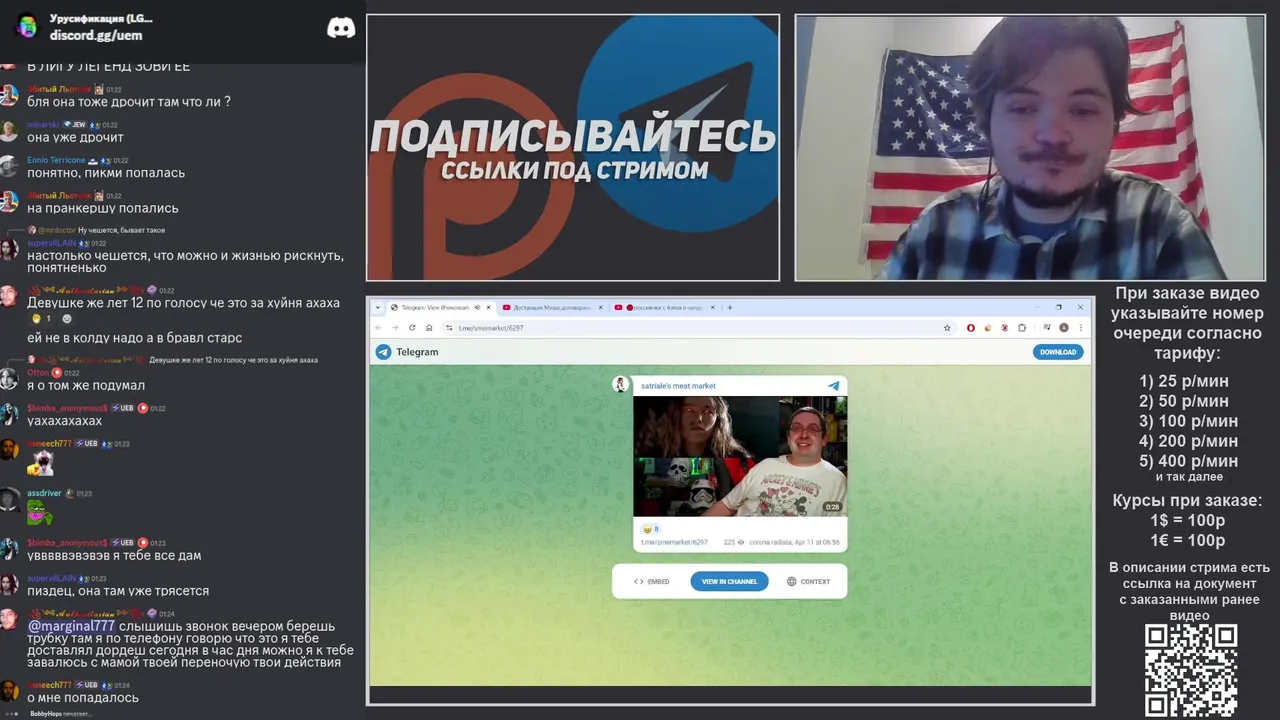Play the 0:28 video thumbnail
The image size is (1280, 720).
(x=740, y=456)
